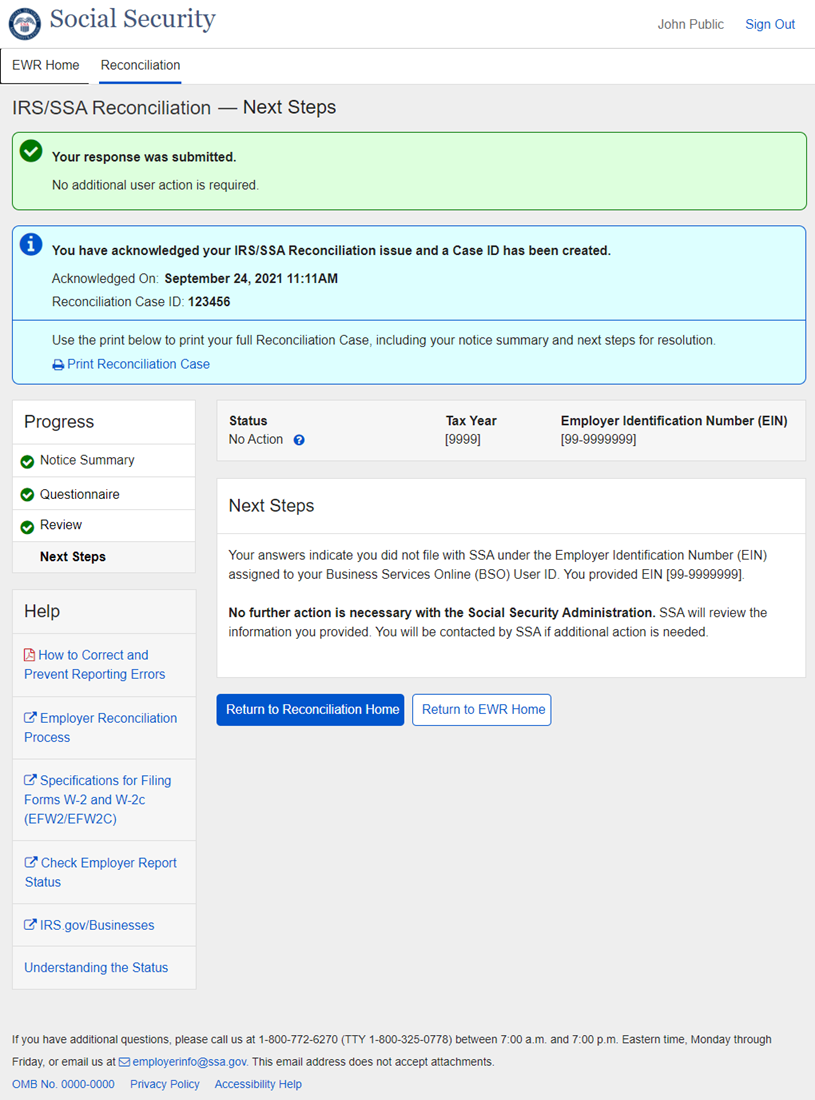This screenshot has height=1100, width=815.
Task: Click the green check icon next to Review
Action: pos(27,527)
